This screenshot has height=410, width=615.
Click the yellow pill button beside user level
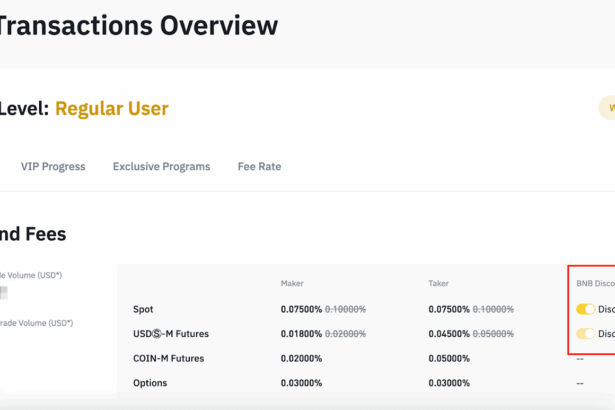coord(607,108)
